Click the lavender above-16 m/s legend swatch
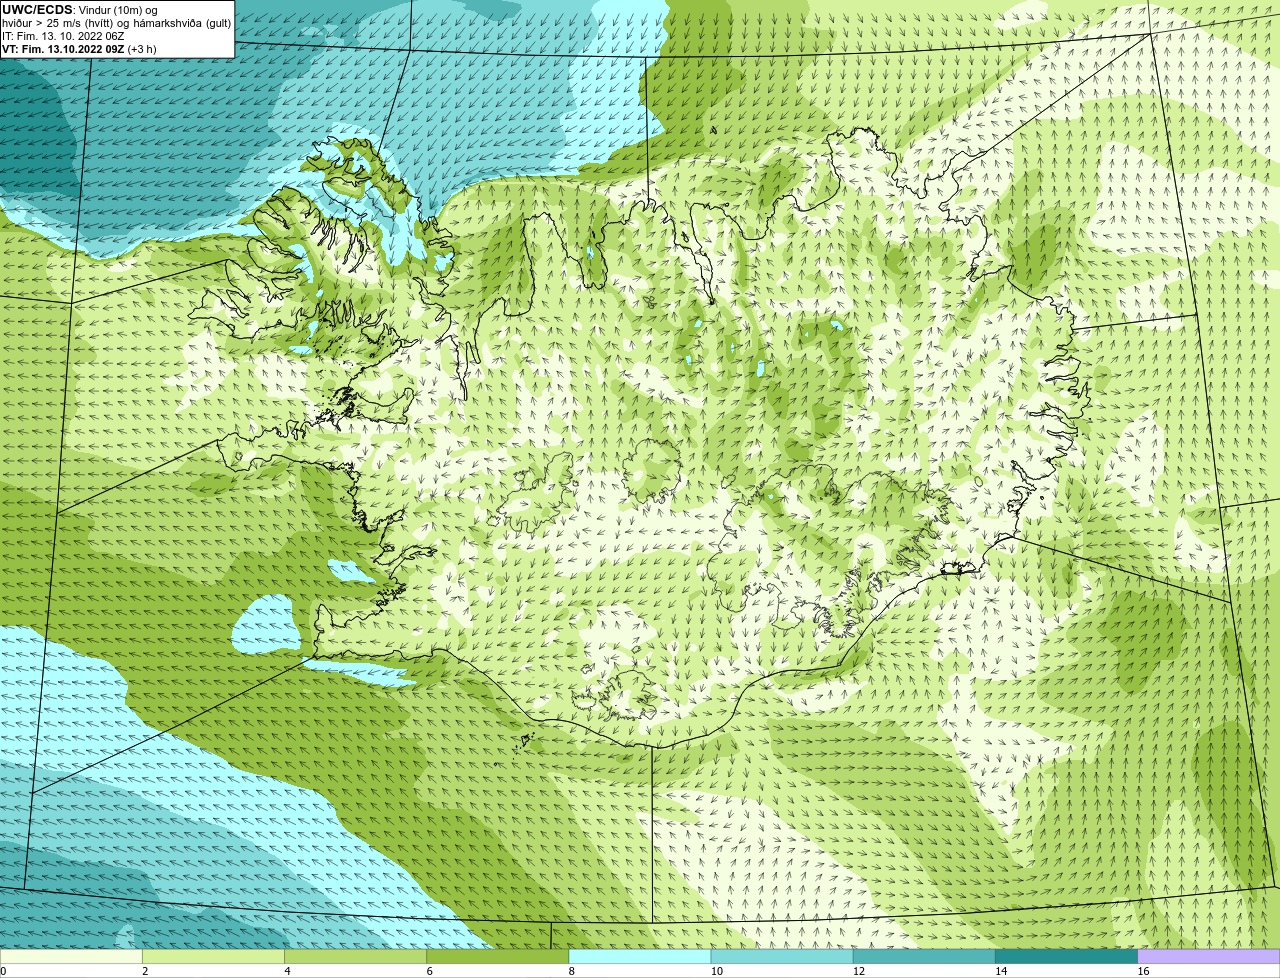Image resolution: width=1280 pixels, height=978 pixels. click(x=1209, y=957)
